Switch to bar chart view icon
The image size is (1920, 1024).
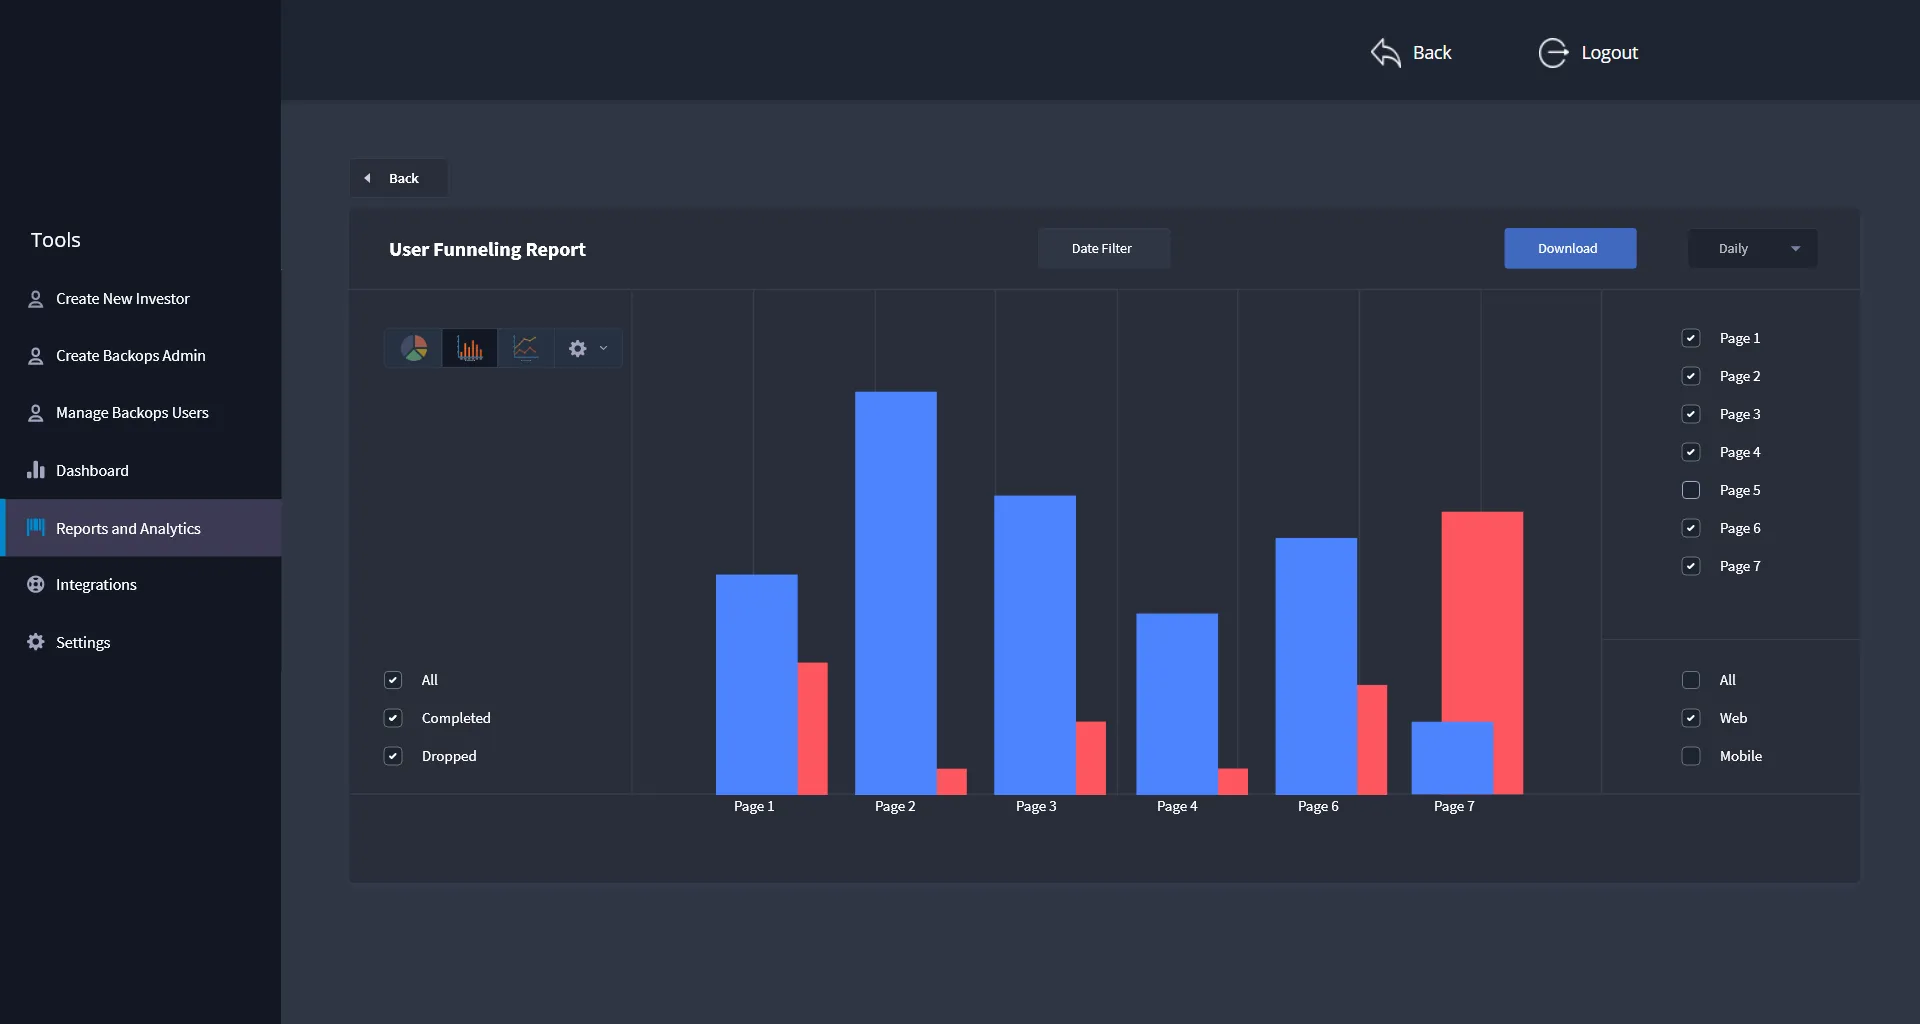coord(470,348)
